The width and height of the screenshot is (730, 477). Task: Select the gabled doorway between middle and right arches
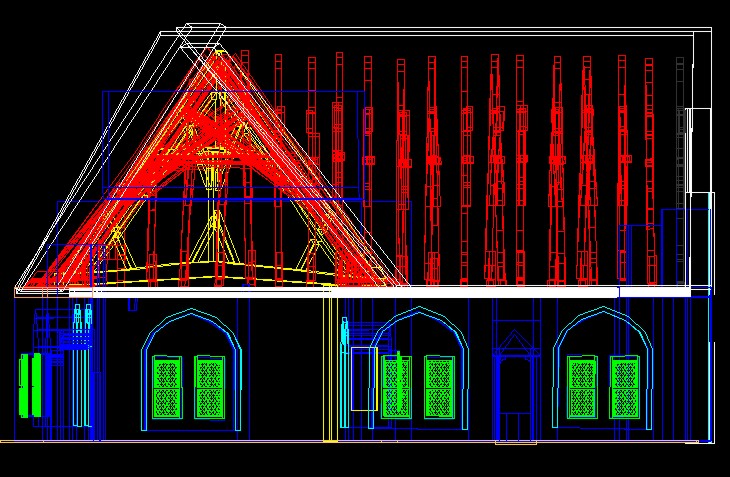(516, 390)
